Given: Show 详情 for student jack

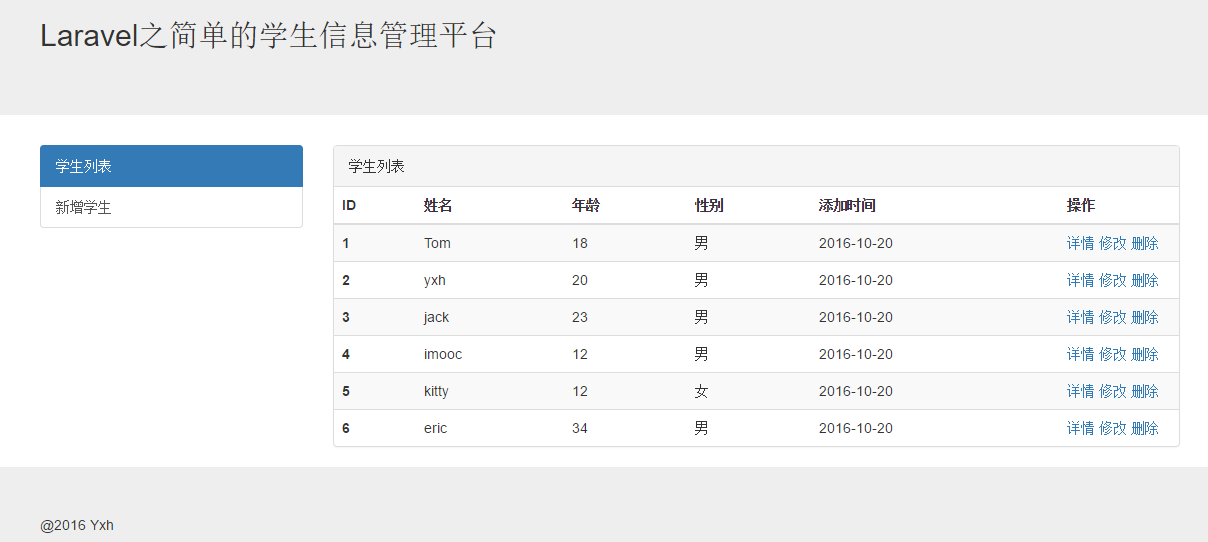Looking at the screenshot, I should [x=1080, y=317].
